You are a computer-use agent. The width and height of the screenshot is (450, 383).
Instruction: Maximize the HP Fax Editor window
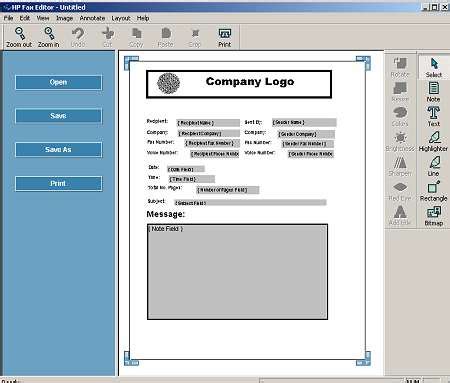[435, 7]
